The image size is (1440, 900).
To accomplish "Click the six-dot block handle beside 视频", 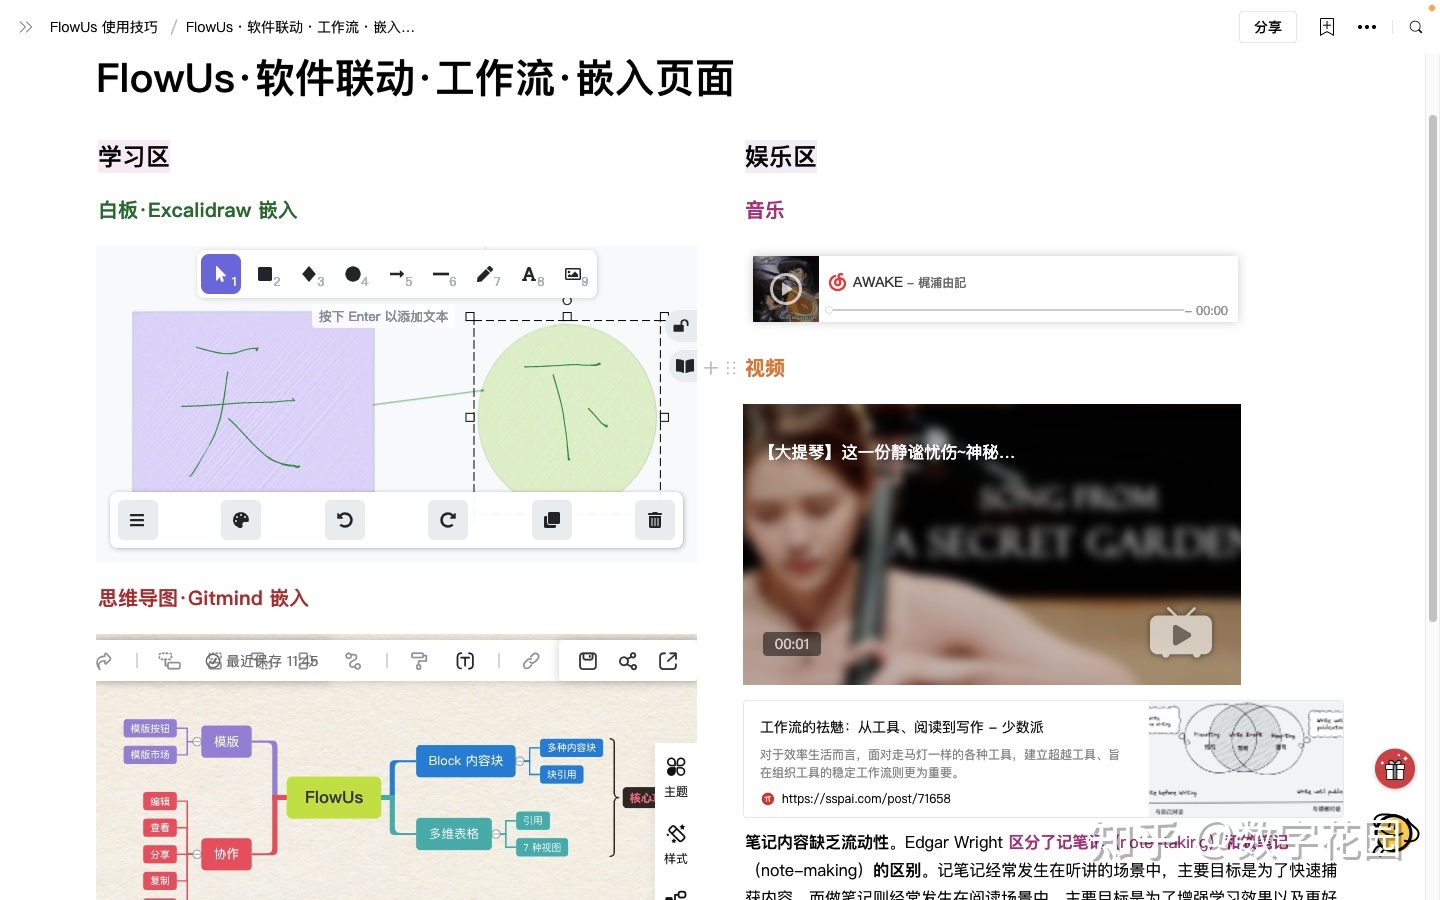I will (x=731, y=368).
